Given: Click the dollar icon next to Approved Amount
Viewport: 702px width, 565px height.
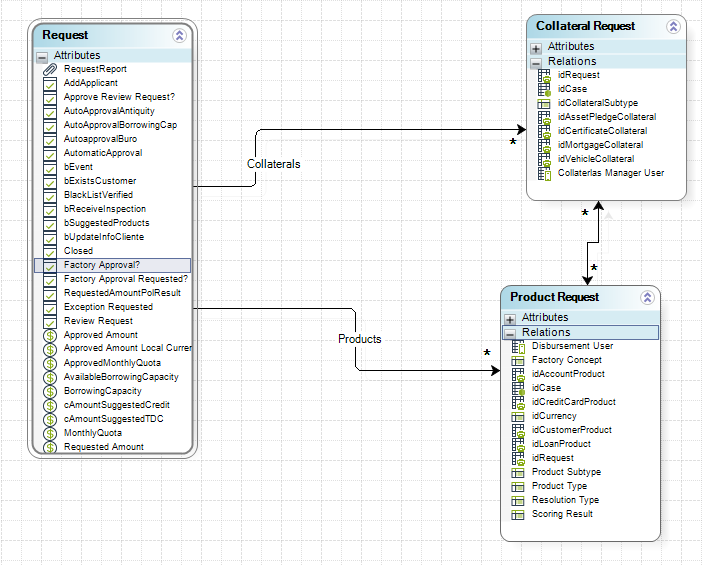Looking at the screenshot, I should tap(50, 335).
